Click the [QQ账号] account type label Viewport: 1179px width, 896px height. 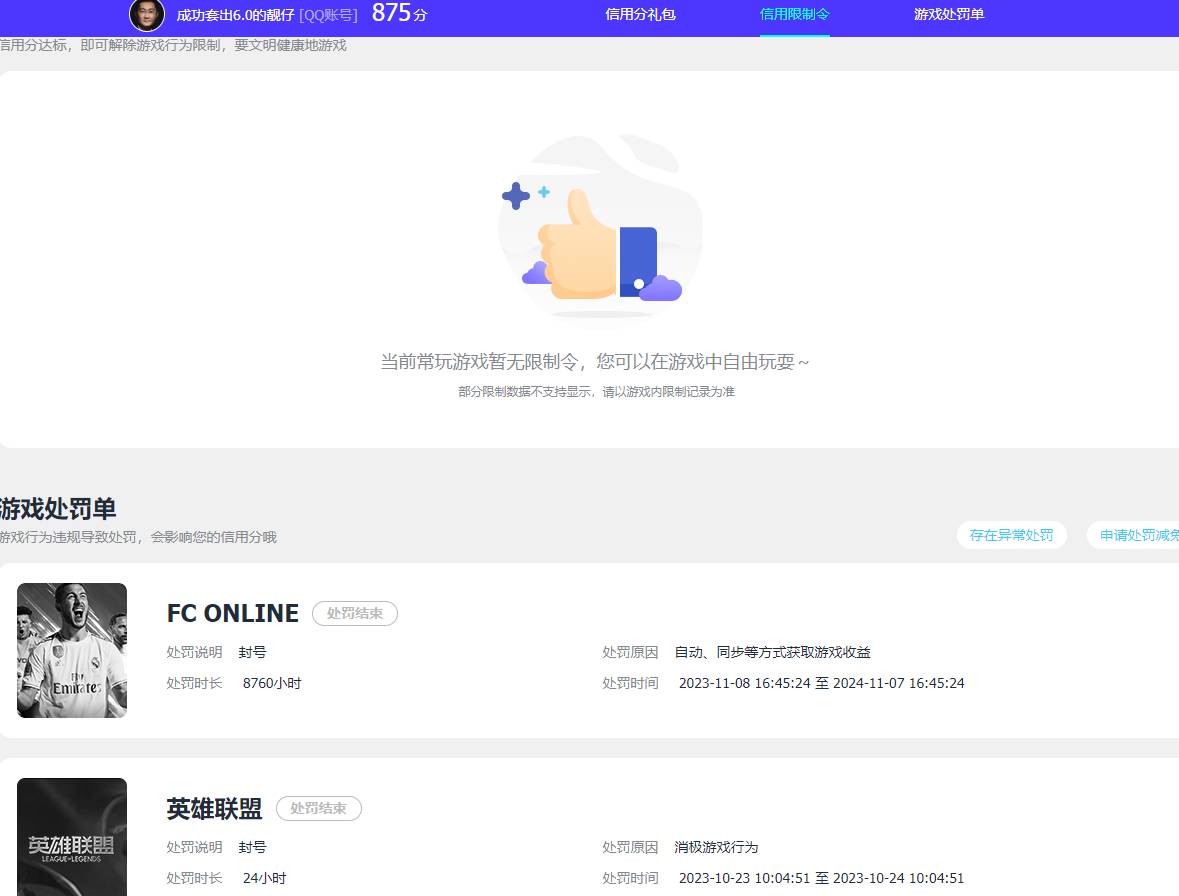coord(327,16)
